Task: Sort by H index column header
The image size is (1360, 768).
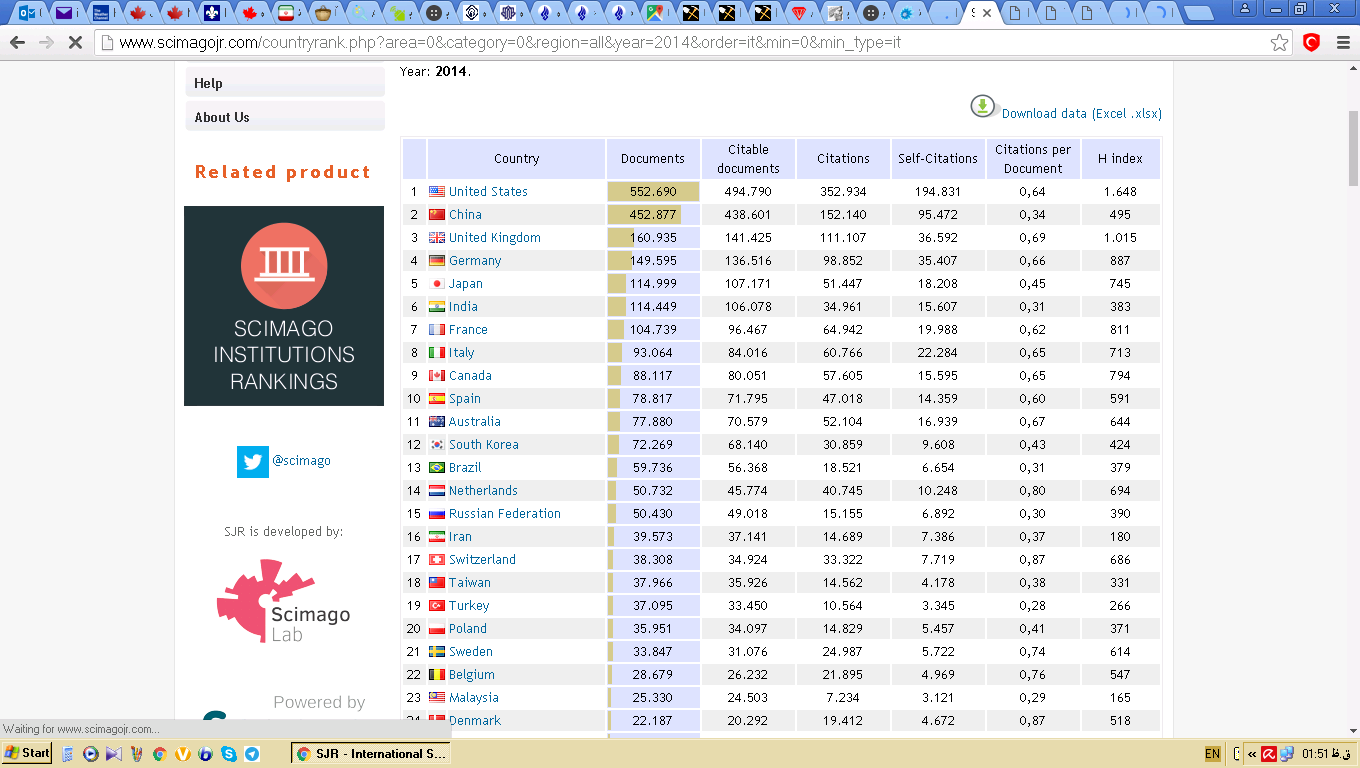Action: pos(1120,159)
